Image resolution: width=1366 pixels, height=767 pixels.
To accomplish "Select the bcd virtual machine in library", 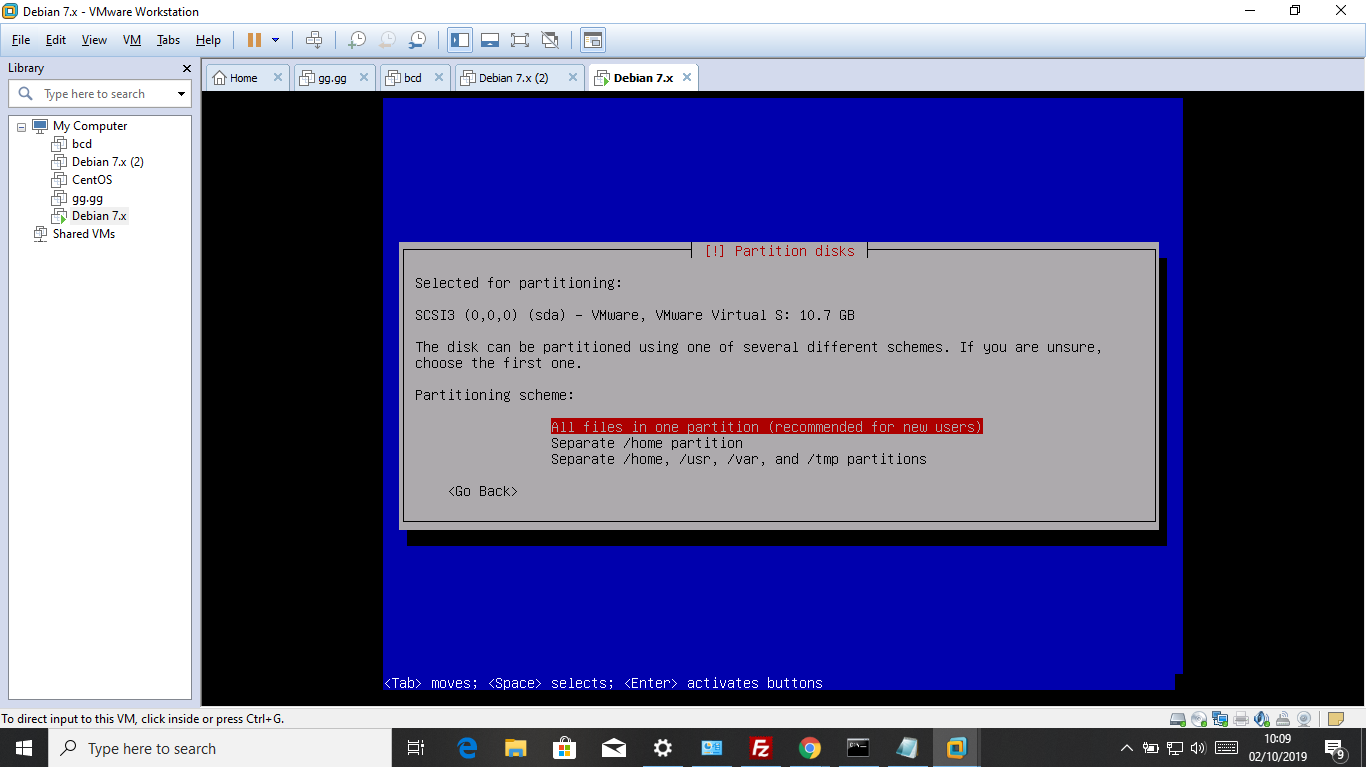I will (x=82, y=144).
